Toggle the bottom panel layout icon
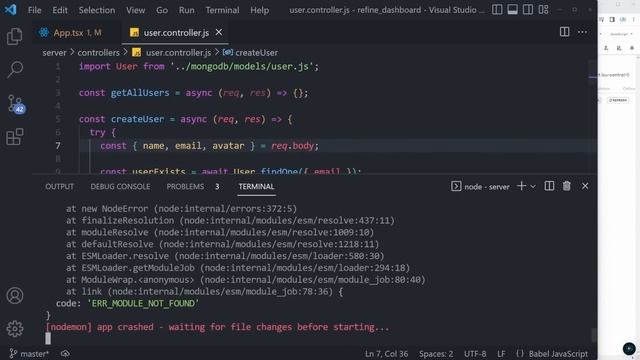The width and height of the screenshot is (640, 360). click(x=512, y=9)
